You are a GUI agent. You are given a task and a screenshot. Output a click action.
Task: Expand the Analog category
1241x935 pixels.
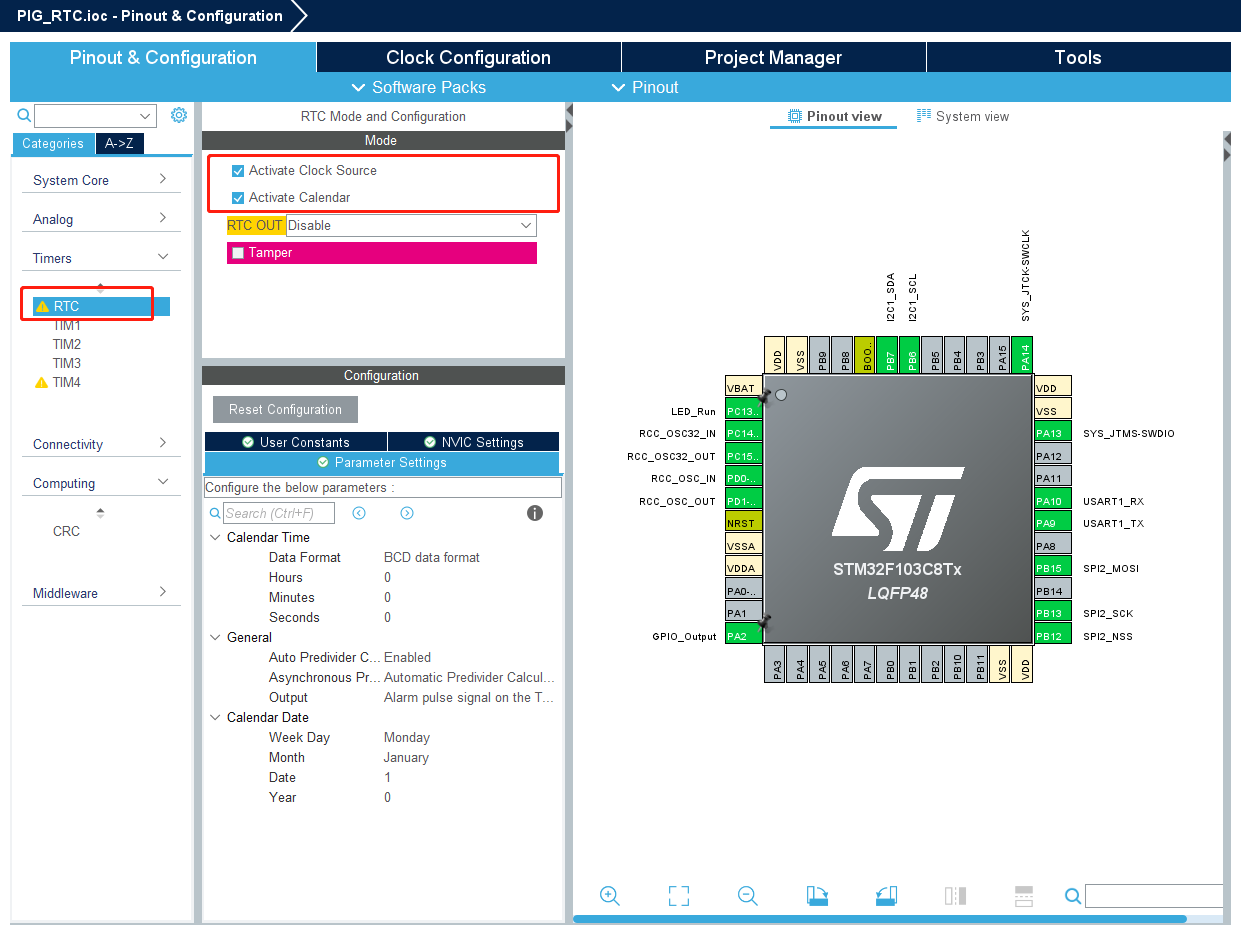pos(100,219)
